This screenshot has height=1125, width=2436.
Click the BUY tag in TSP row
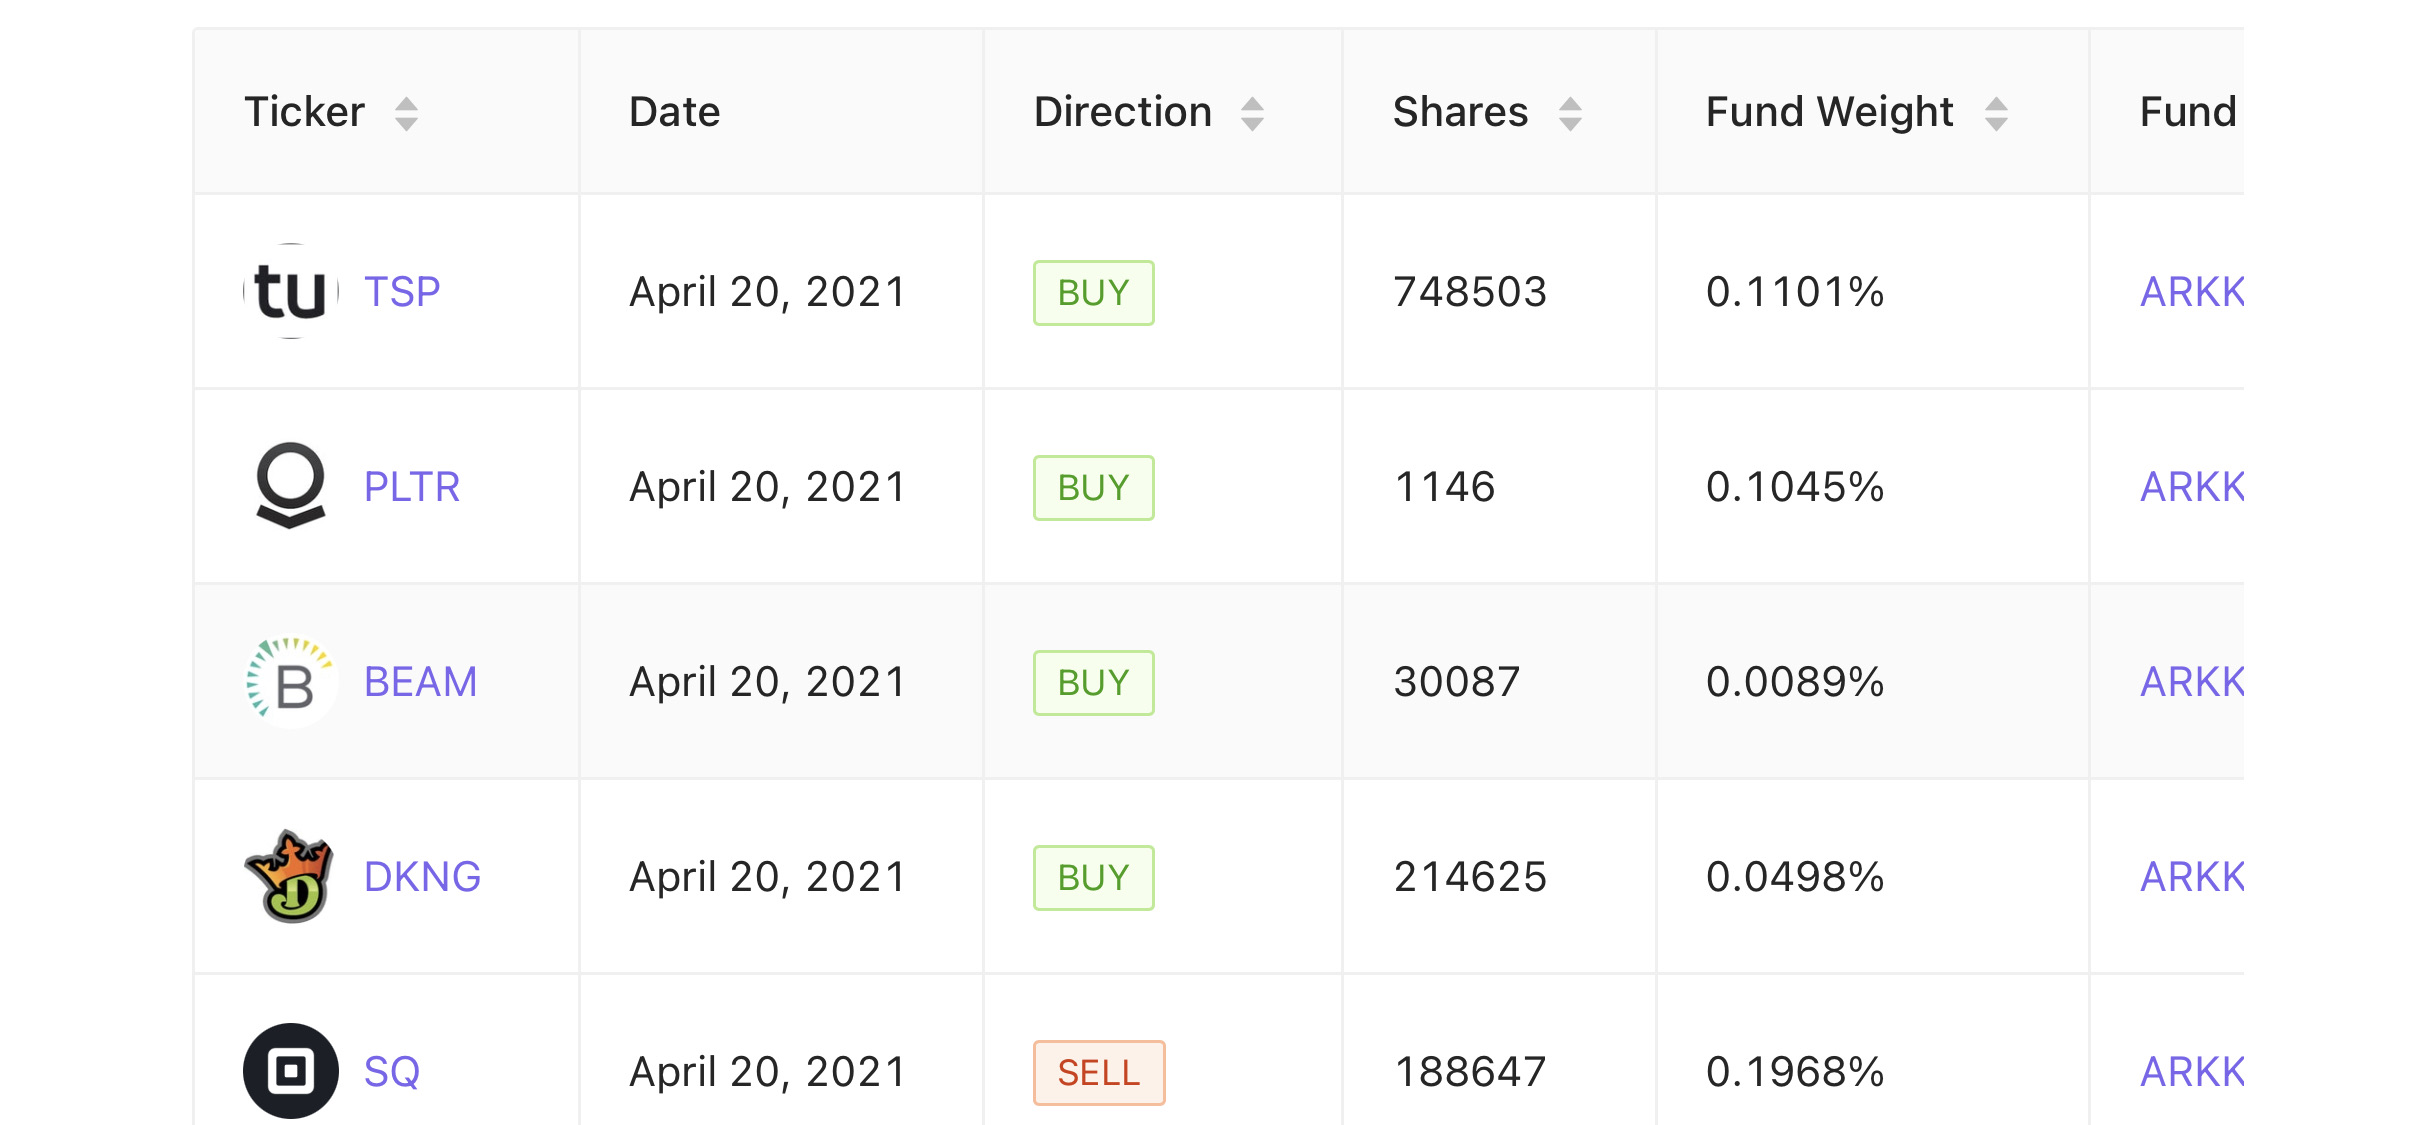(1094, 293)
